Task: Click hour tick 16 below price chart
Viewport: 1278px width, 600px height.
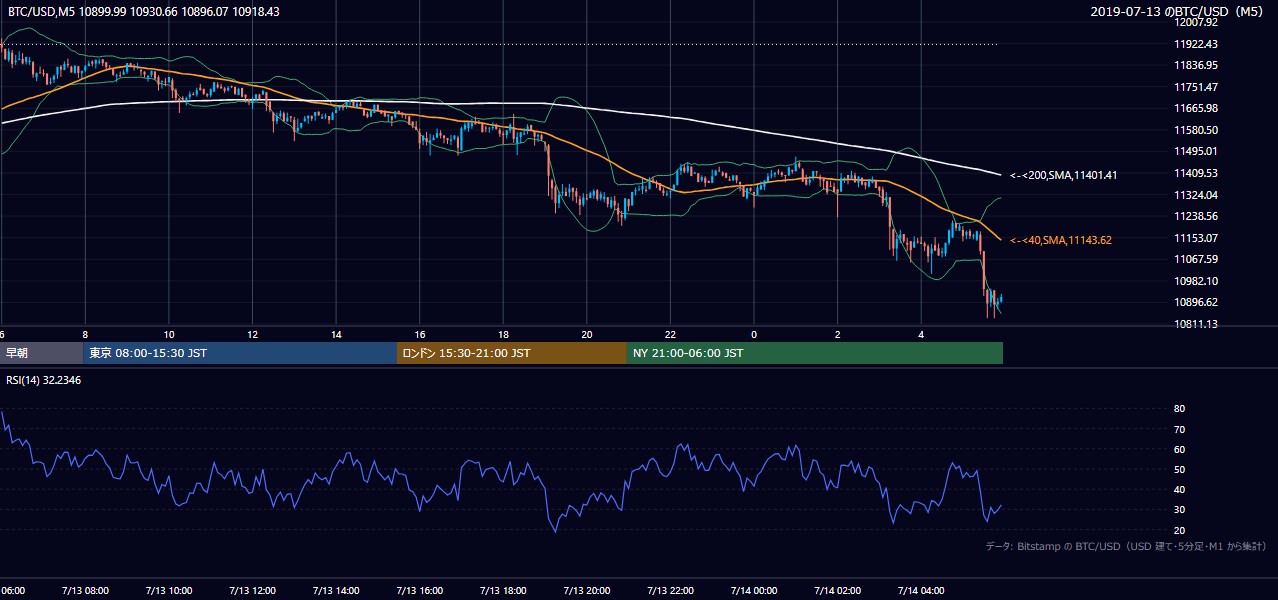Action: click(419, 334)
